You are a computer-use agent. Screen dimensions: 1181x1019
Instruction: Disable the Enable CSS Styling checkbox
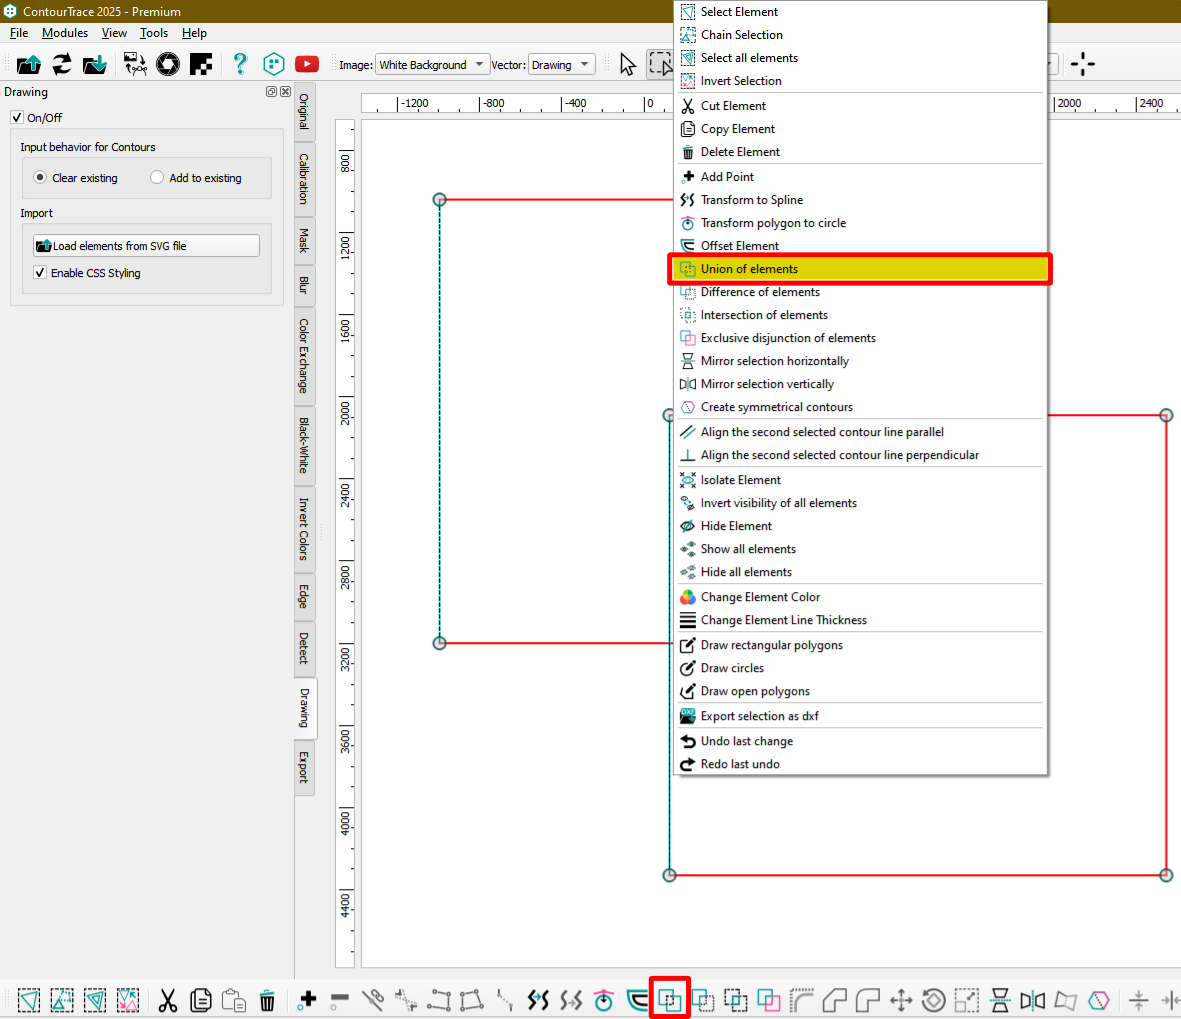40,273
